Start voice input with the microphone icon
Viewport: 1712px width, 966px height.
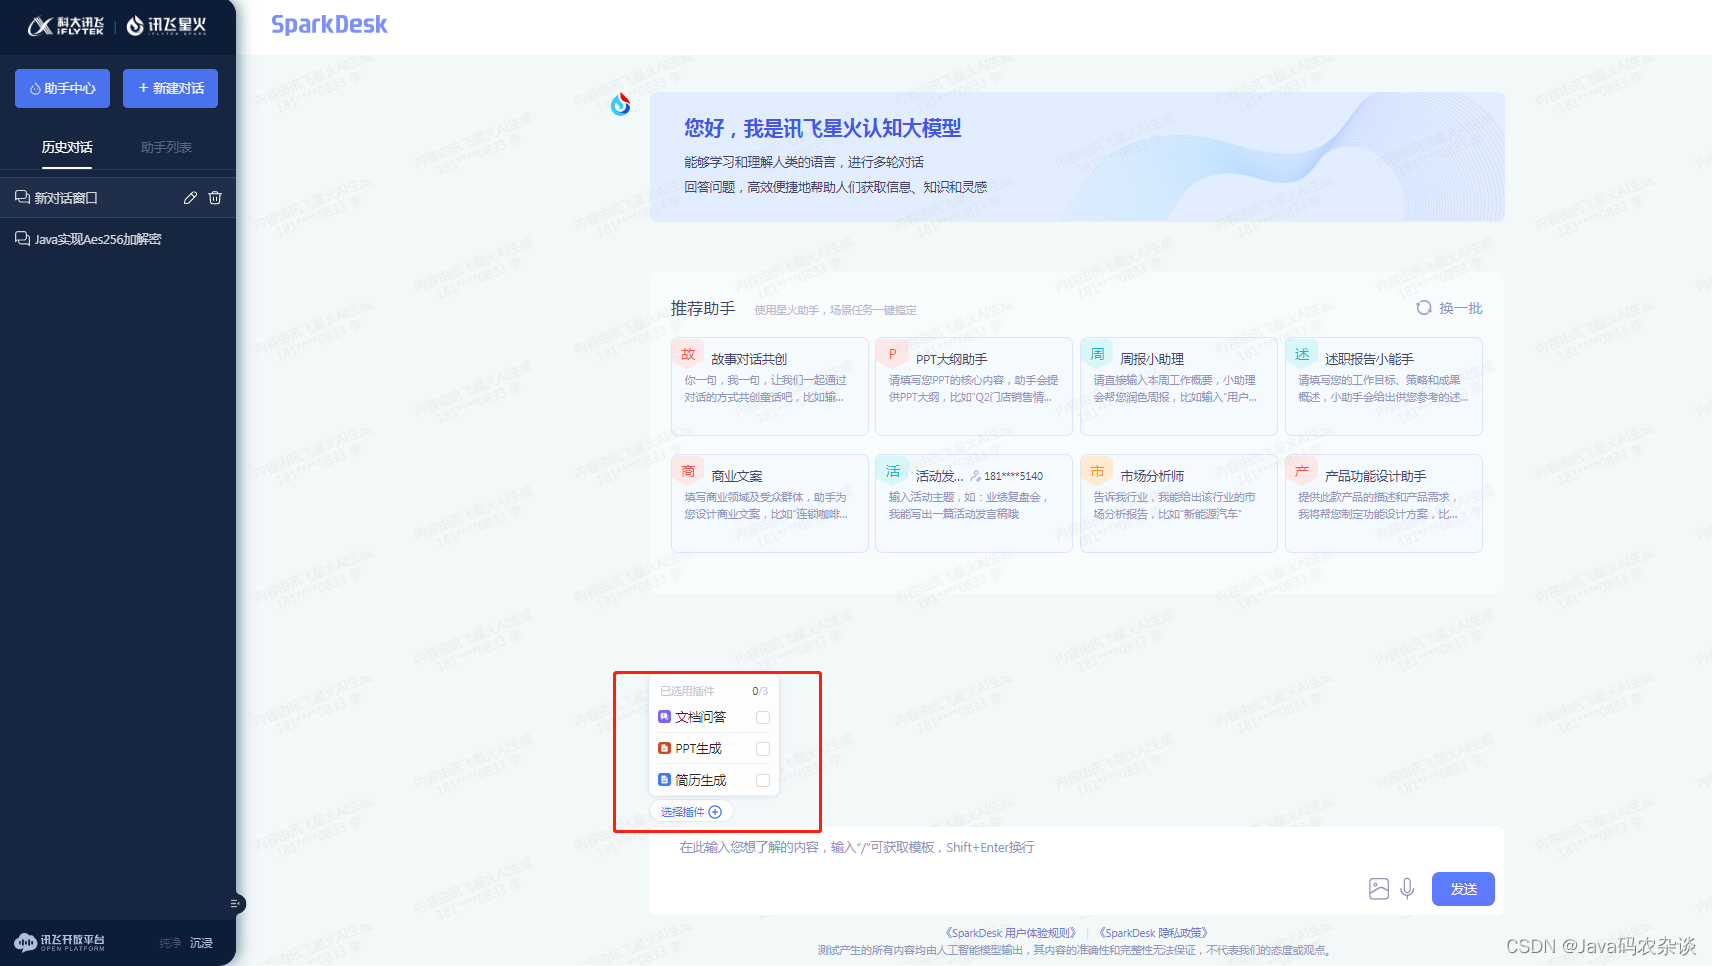coord(1408,889)
